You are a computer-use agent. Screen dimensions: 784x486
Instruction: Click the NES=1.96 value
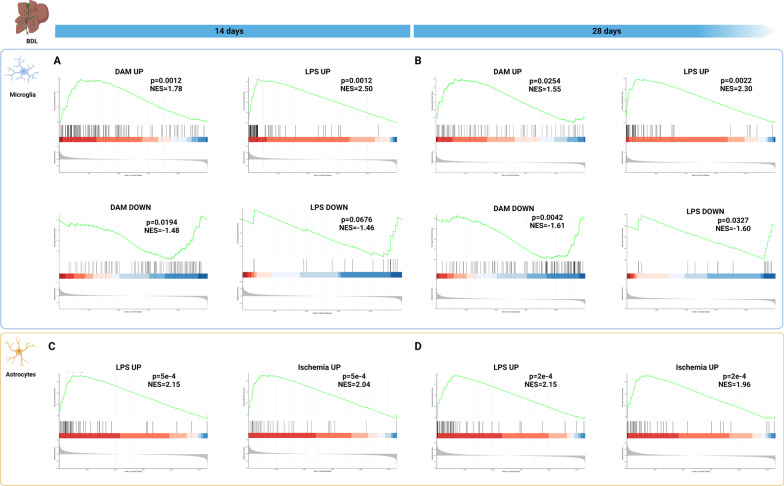(x=734, y=384)
